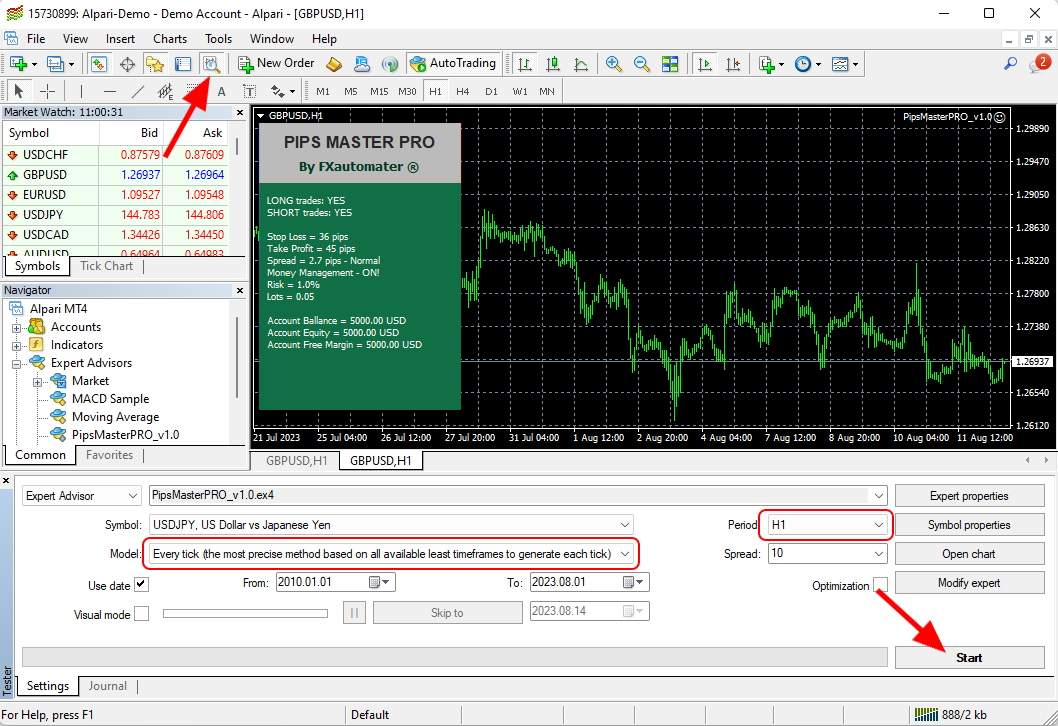Select the draw vertical line tool
Viewport: 1058px width, 726px height.
click(81, 91)
